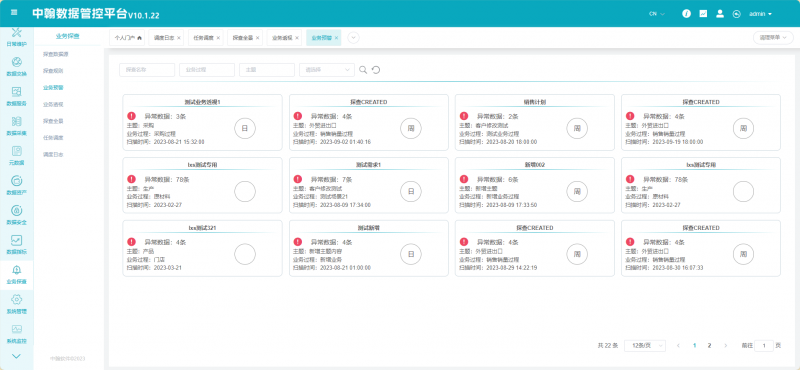Screen dimensions: 800x370
Task: Open the CN language dropdown
Action: 657,14
